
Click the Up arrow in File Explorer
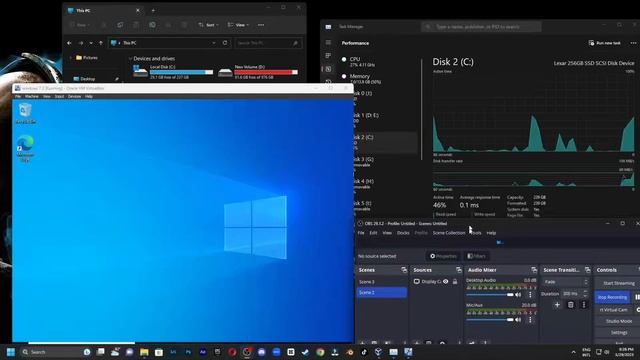tap(101, 43)
